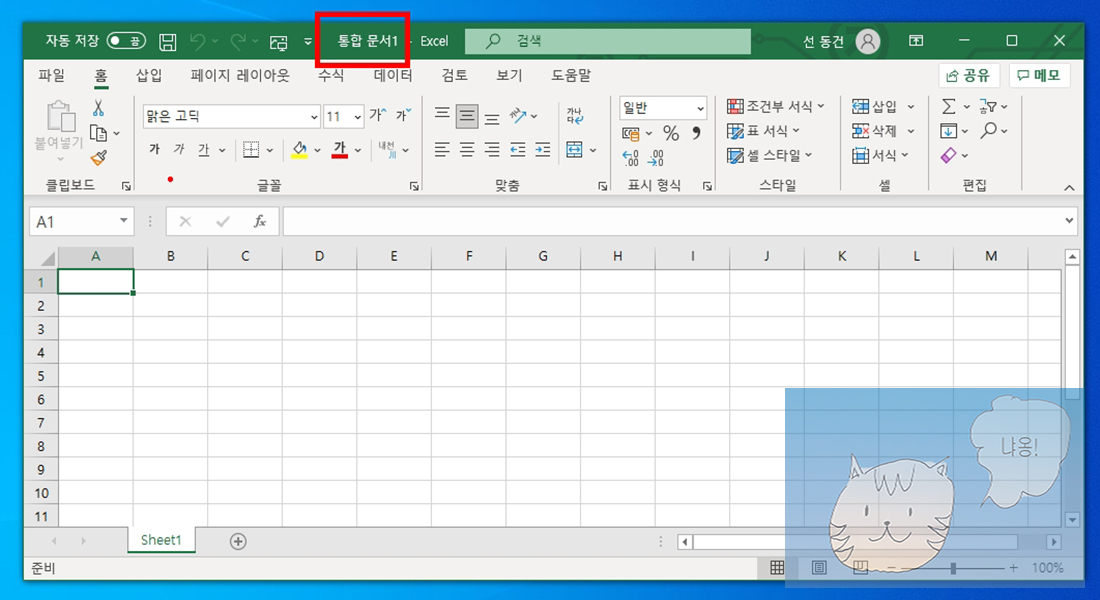Viewport: 1100px width, 600px height.
Task: Open Ribbon Display Options icon
Action: click(915, 41)
